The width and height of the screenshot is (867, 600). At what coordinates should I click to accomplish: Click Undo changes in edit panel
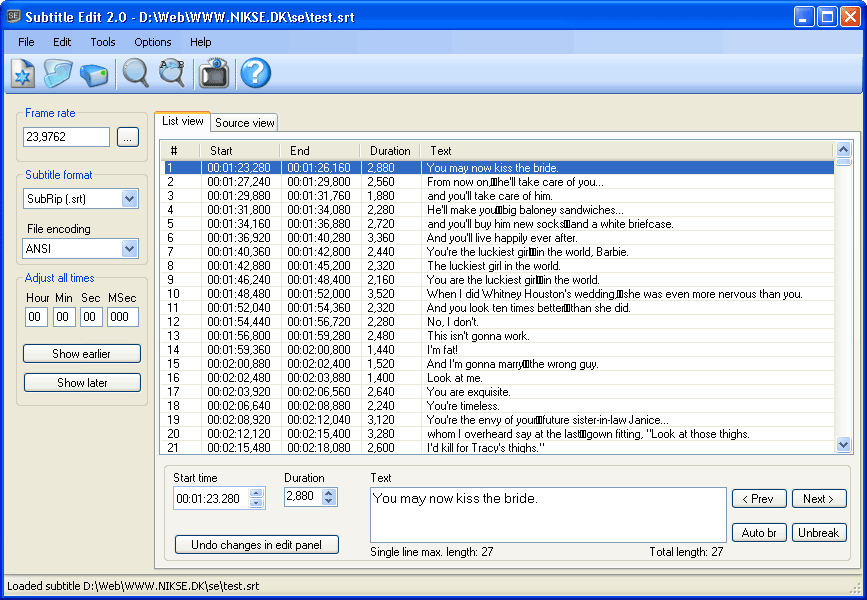[x=257, y=545]
